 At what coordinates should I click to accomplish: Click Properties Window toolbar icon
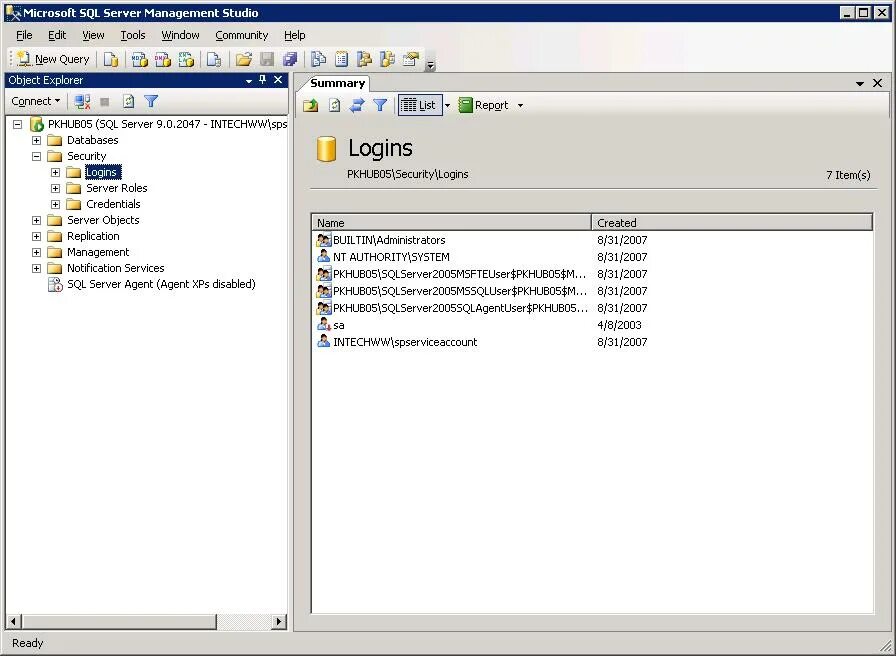[x=411, y=59]
